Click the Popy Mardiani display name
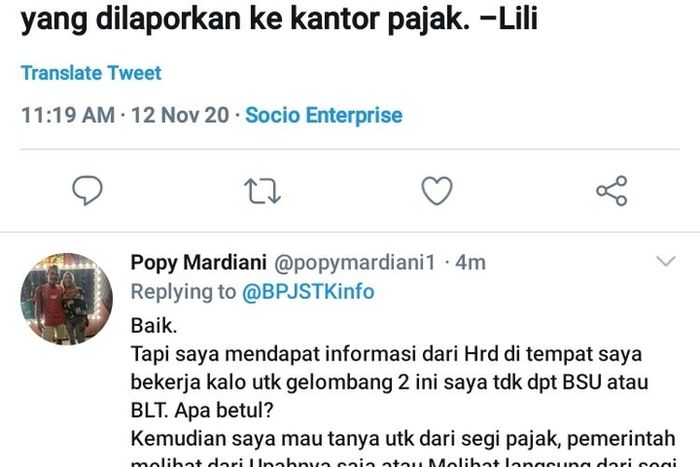 (199, 263)
